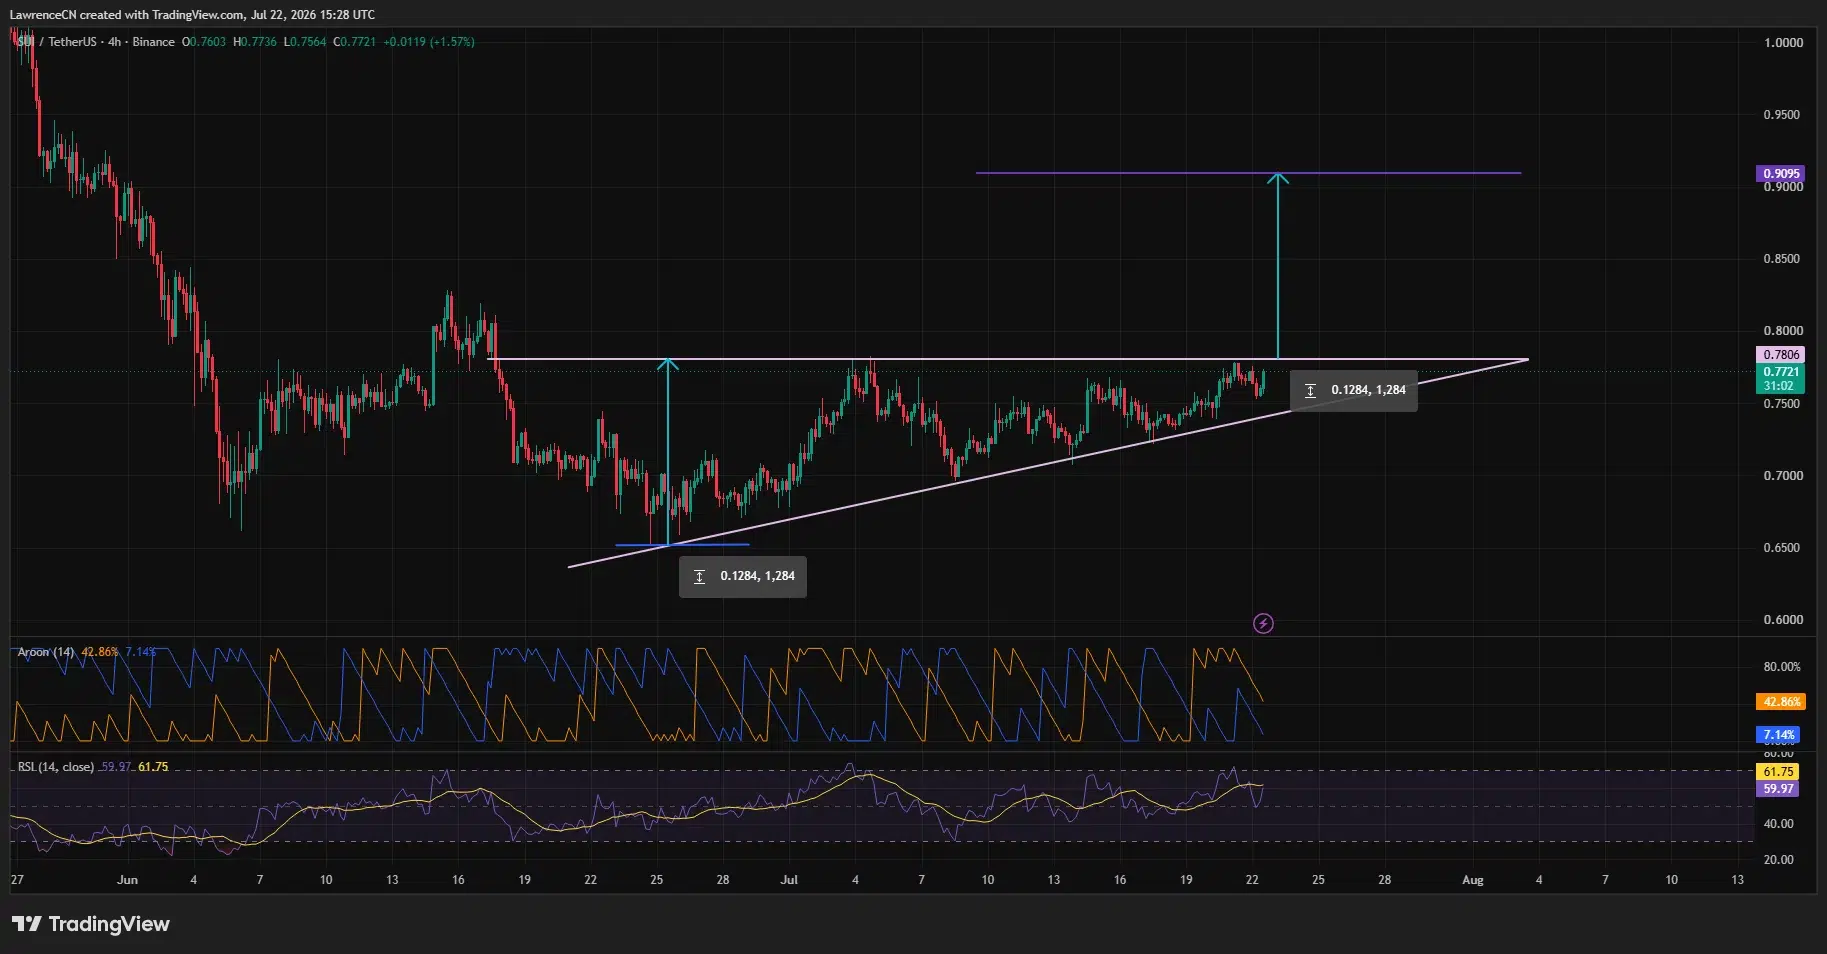Image resolution: width=1827 pixels, height=954 pixels.
Task: Click the 0.8500 price axis label
Action: coord(1783,259)
